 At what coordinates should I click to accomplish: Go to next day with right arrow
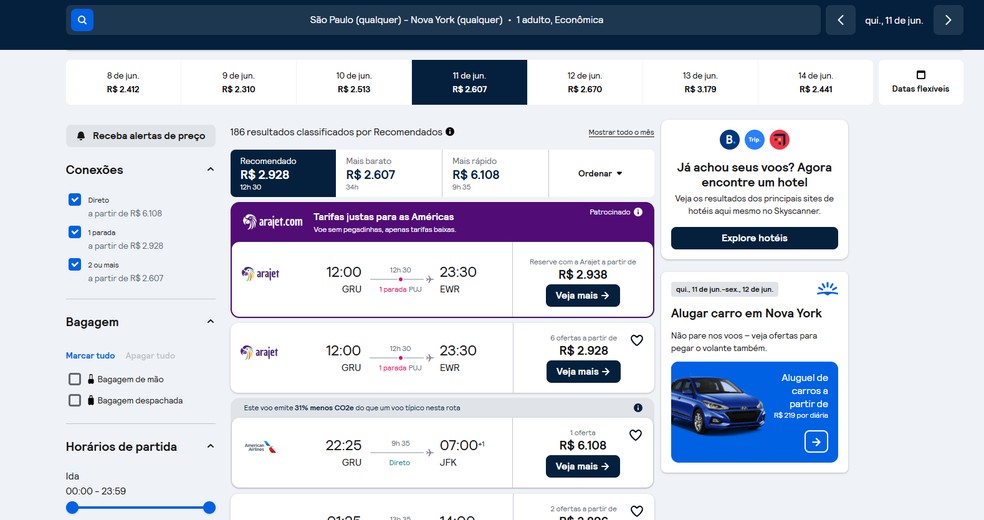948,20
